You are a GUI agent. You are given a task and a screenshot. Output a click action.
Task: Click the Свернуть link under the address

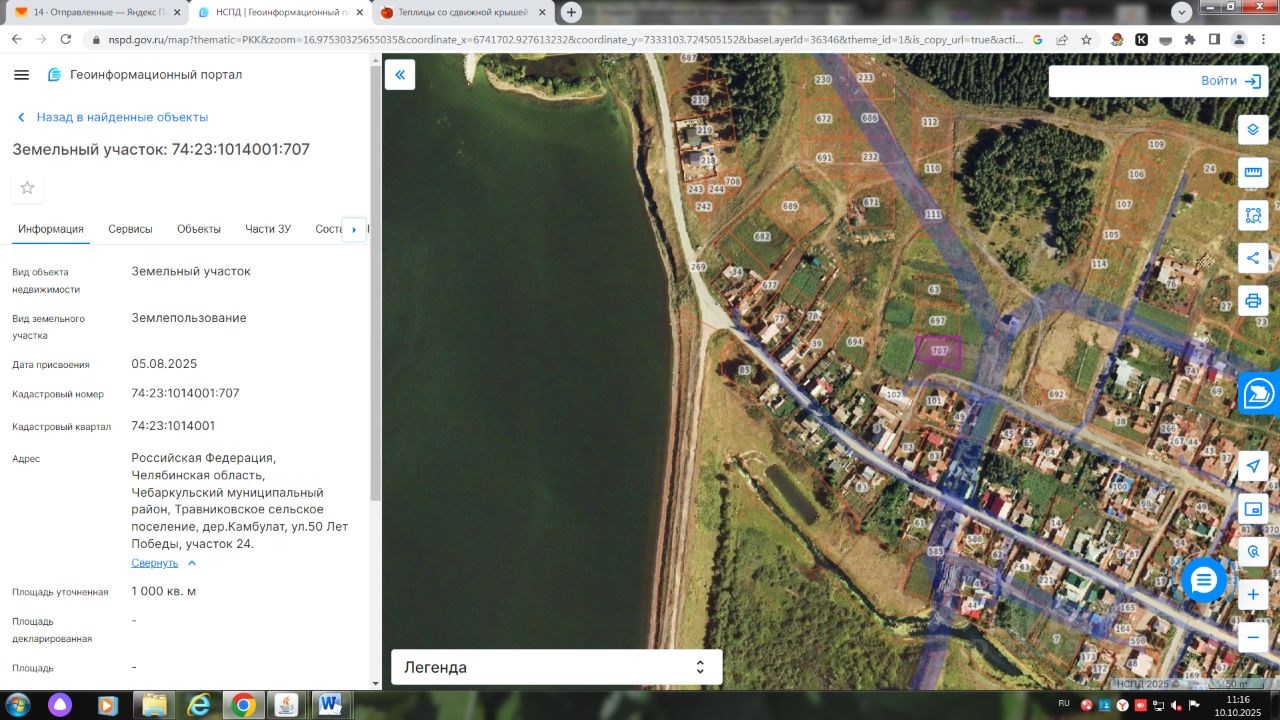[x=155, y=563]
